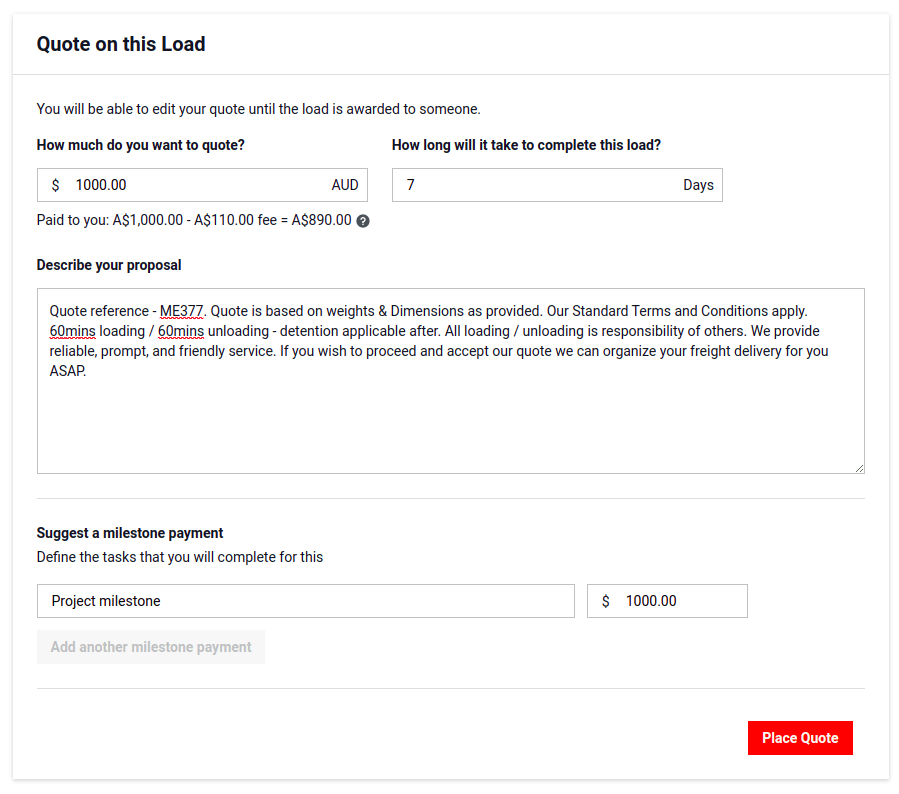Click the Add another milestone payment button

(x=151, y=647)
